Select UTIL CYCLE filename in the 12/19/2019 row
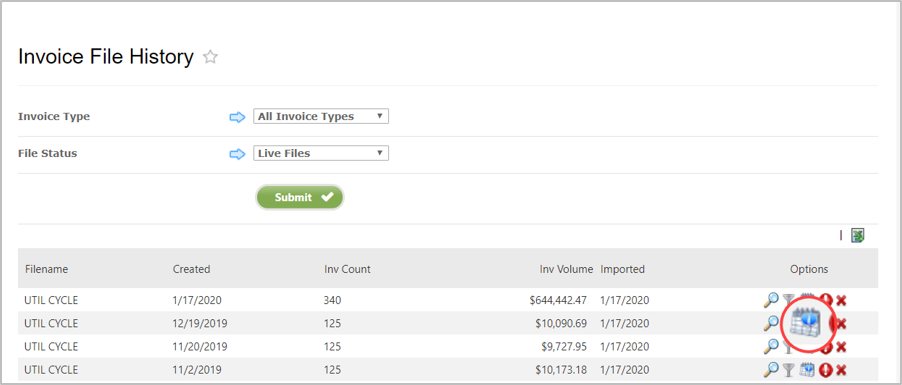 51,323
